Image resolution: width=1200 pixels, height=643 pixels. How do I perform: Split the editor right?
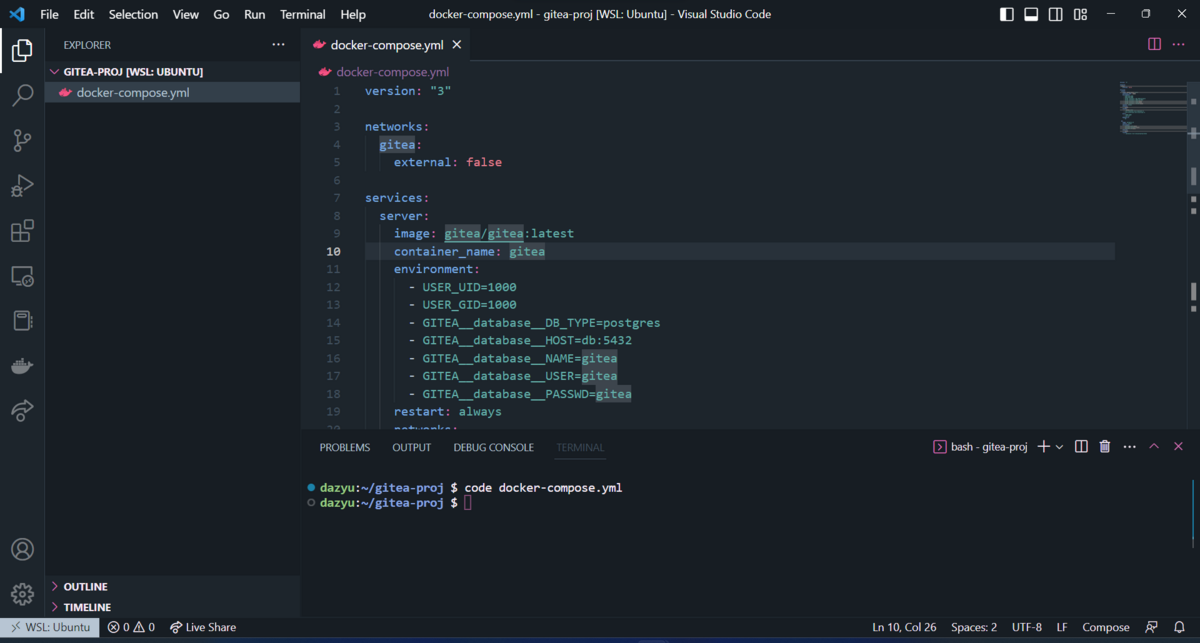1154,45
